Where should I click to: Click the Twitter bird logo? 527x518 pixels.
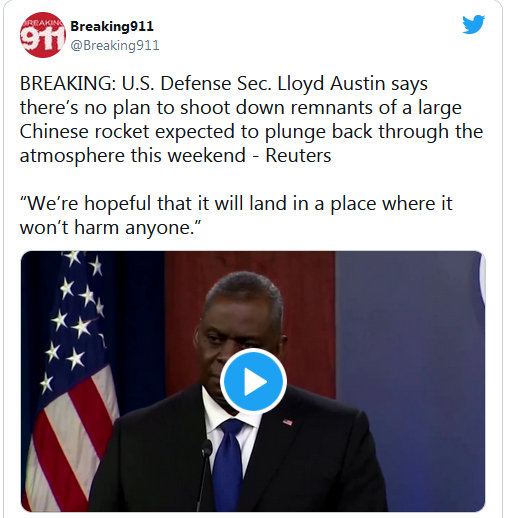[473, 24]
